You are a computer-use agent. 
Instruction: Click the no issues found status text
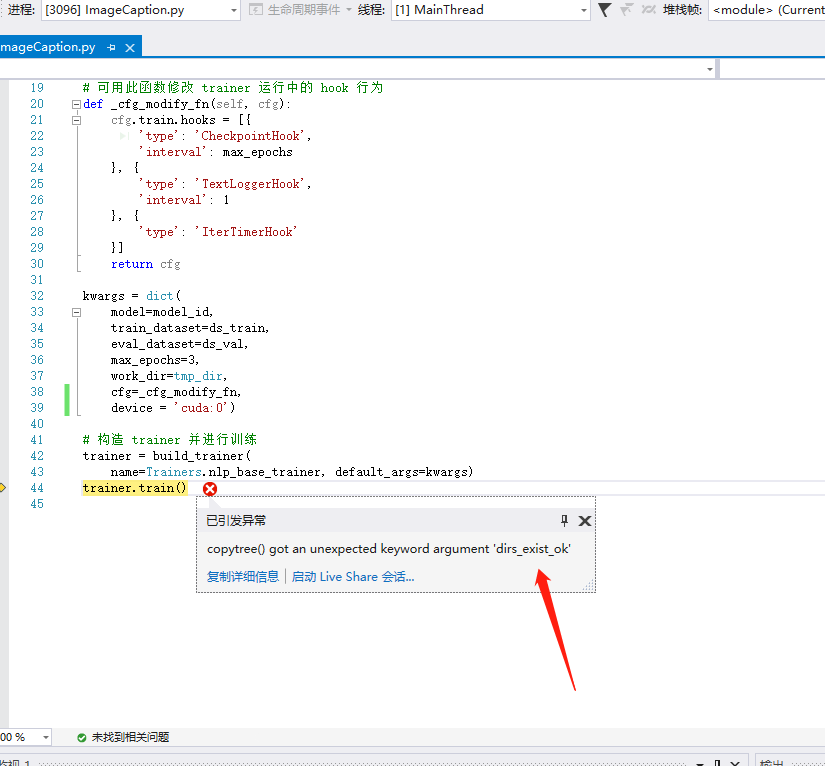pyautogui.click(x=130, y=737)
